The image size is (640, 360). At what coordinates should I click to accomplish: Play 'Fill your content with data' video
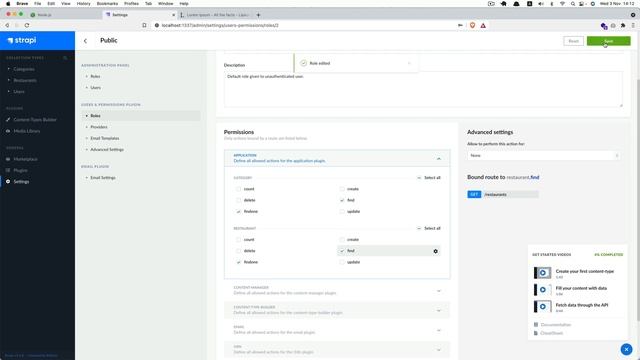(x=542, y=289)
